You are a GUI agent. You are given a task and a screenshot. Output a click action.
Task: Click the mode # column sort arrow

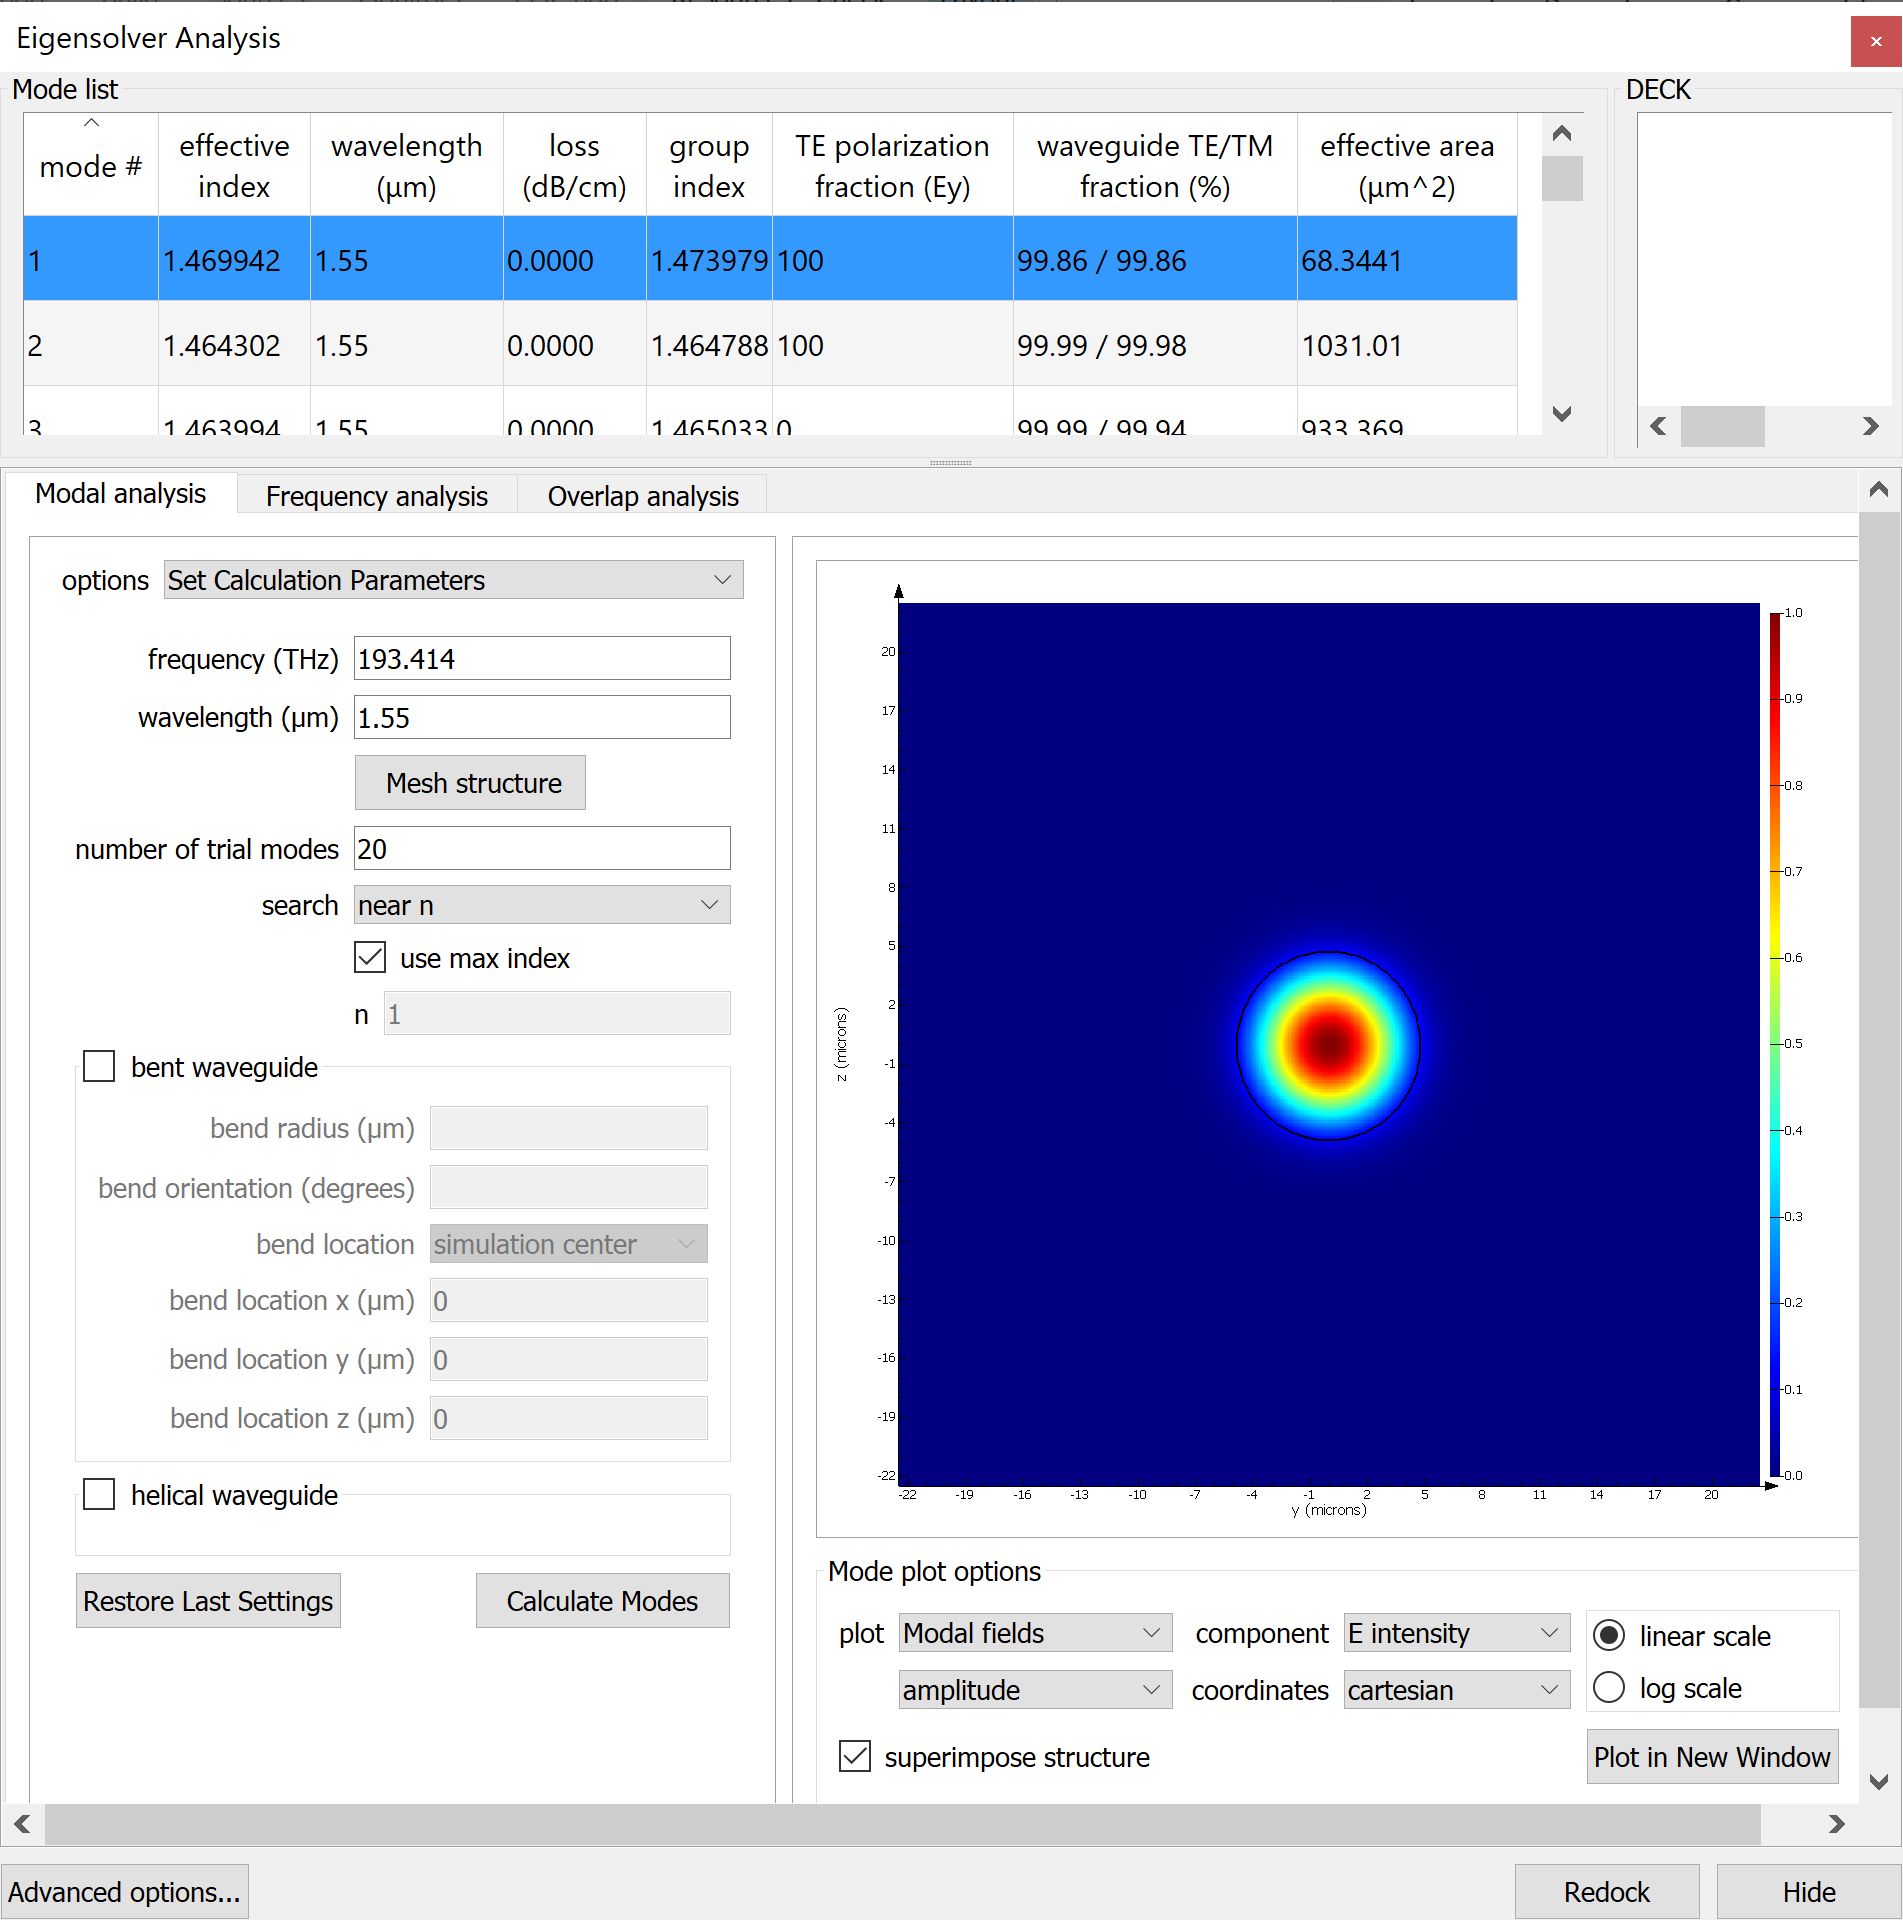91,122
